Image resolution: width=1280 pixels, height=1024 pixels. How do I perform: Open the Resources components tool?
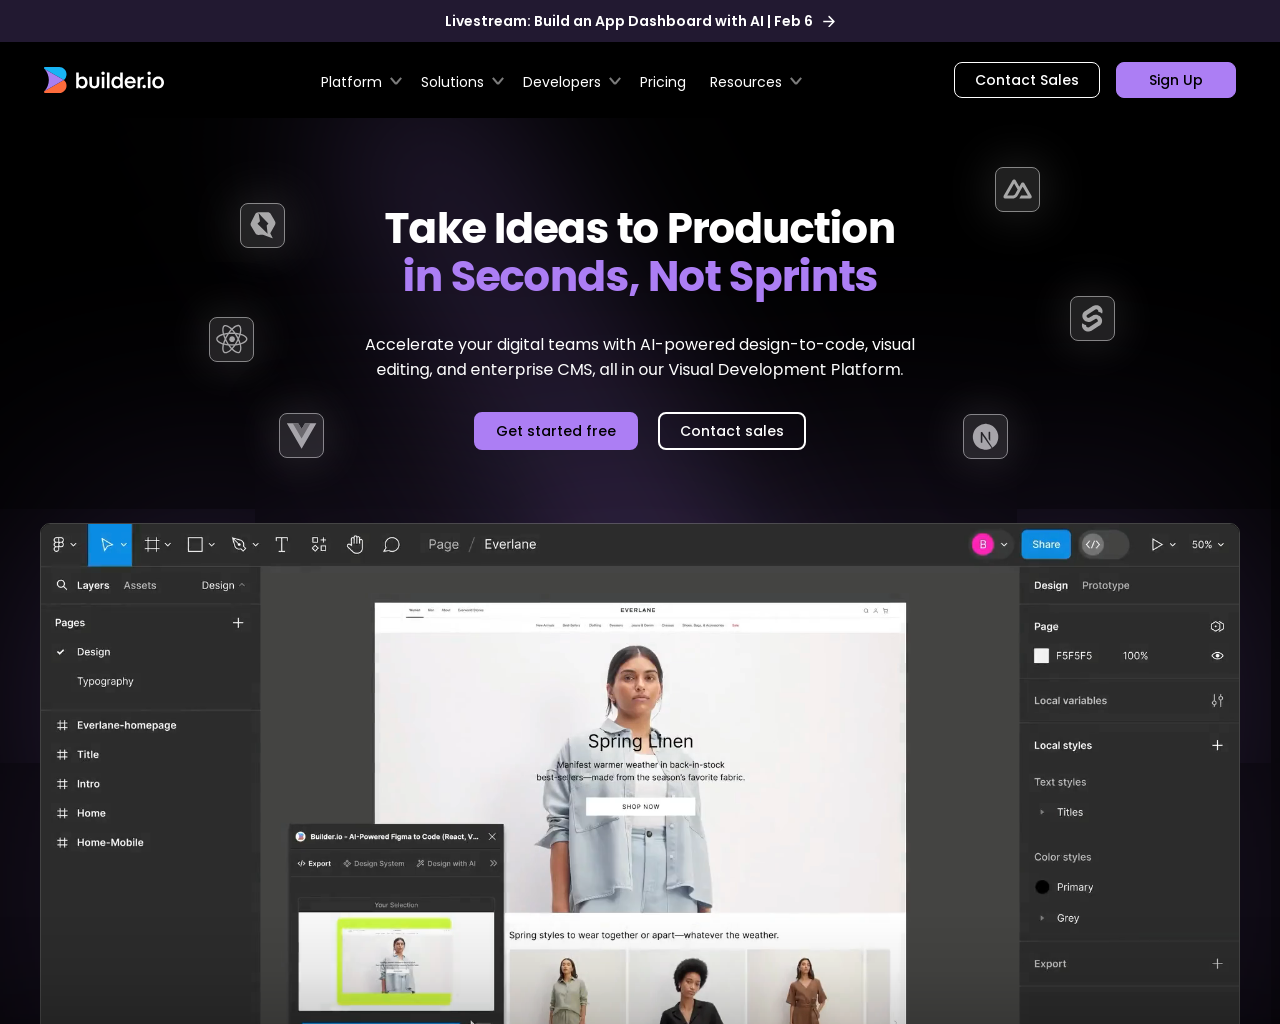pyautogui.click(x=319, y=544)
